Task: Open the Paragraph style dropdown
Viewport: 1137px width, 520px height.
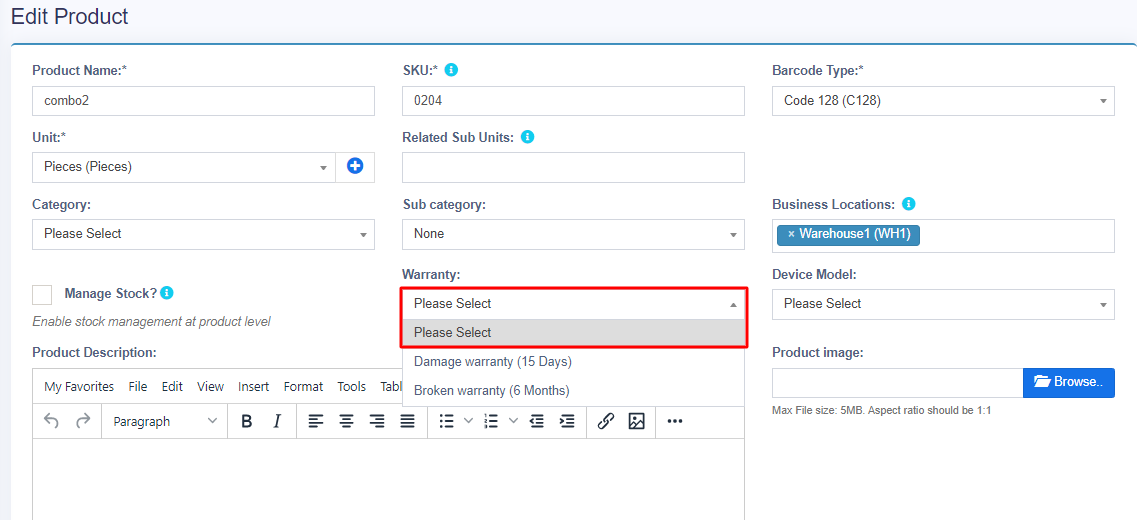Action: click(x=164, y=422)
